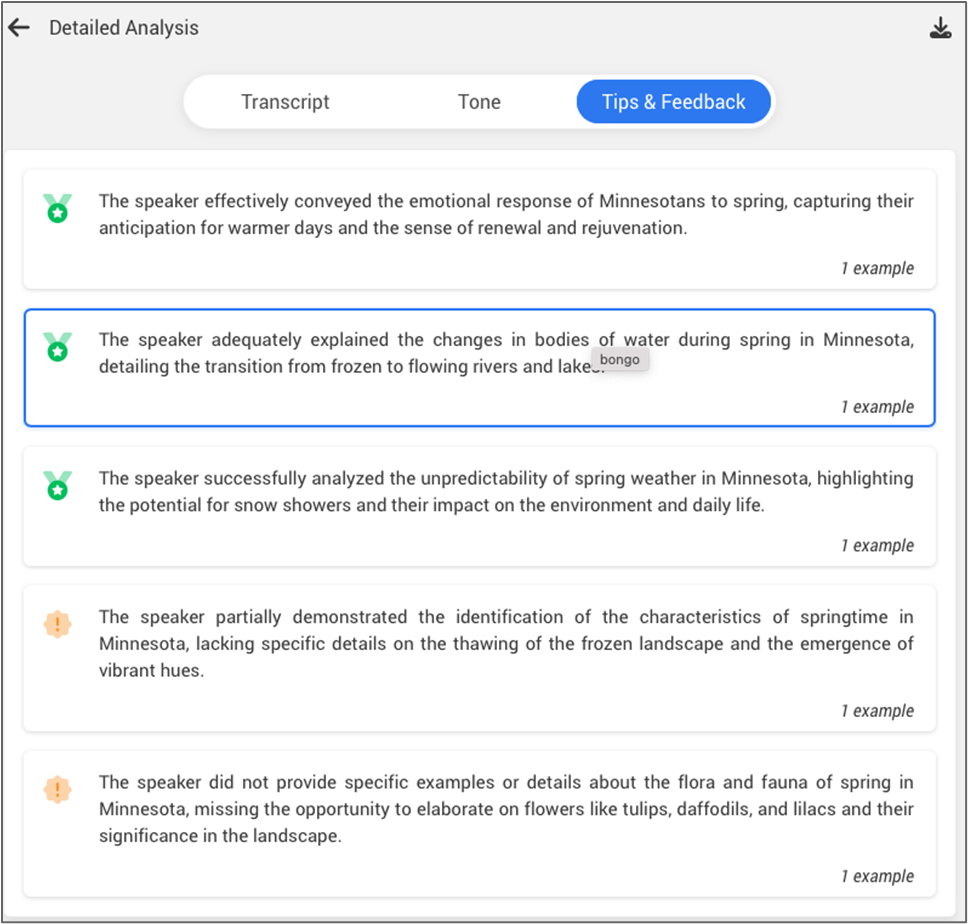Switch to the Transcript tab
This screenshot has height=924, width=968.
[285, 102]
